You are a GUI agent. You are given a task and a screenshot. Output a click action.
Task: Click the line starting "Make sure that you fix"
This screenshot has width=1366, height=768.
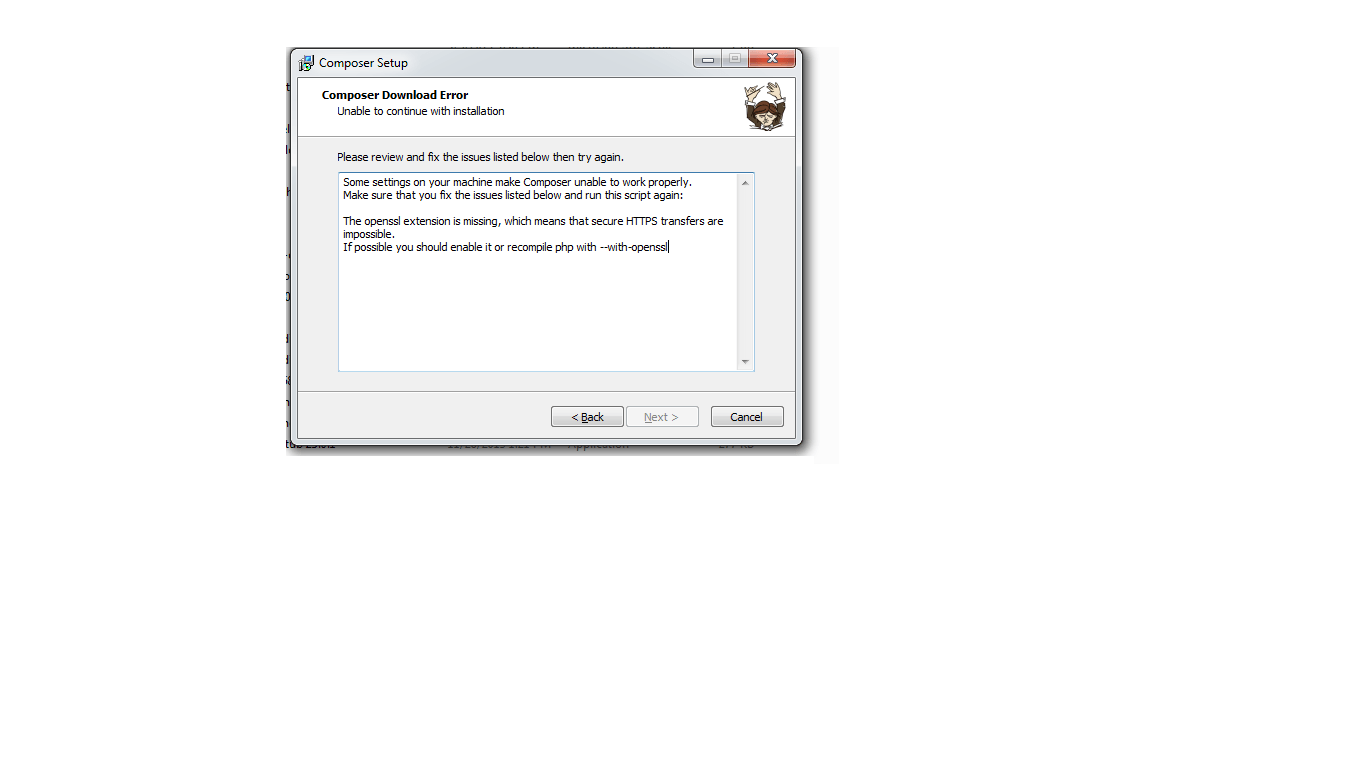pos(513,195)
